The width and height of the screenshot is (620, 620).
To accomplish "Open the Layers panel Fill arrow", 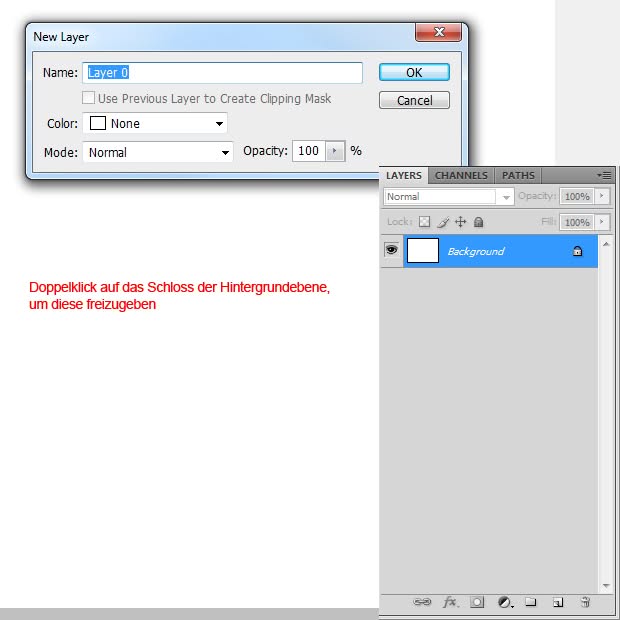I will tap(602, 222).
